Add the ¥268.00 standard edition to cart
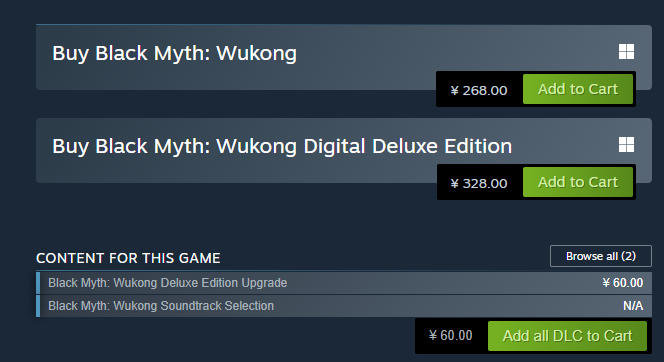The image size is (664, 362). pyautogui.click(x=578, y=89)
